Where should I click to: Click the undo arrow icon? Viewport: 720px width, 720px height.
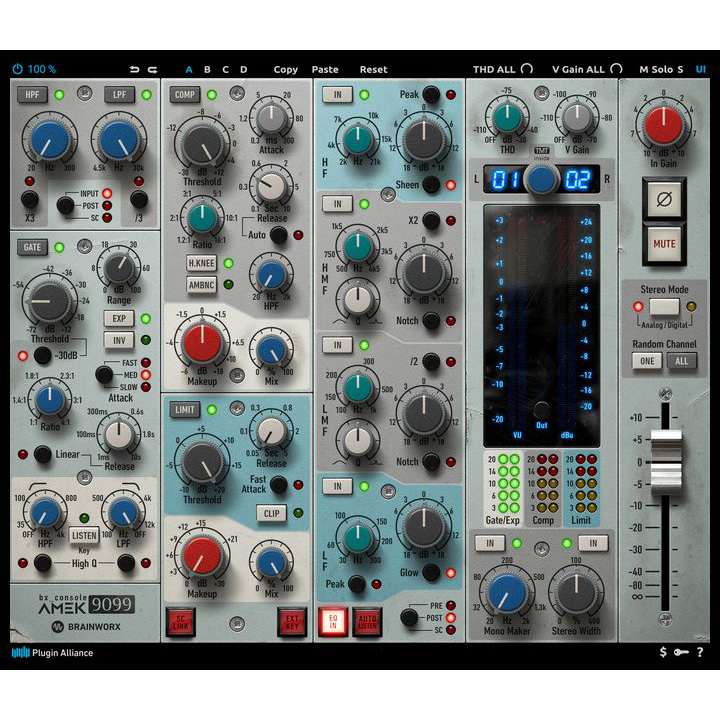click(134, 69)
